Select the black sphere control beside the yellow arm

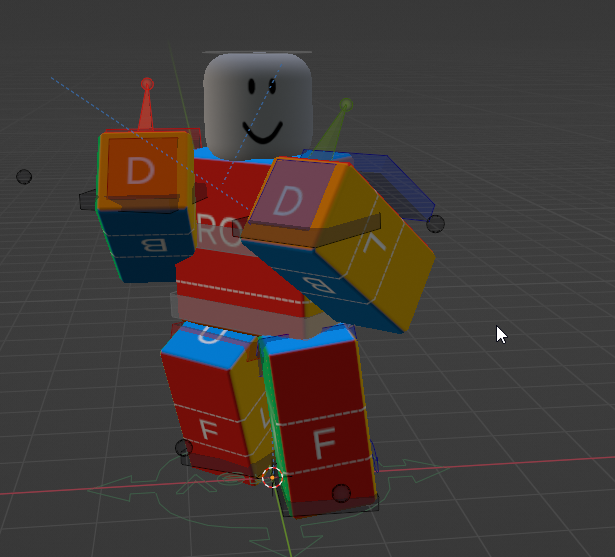click(x=435, y=224)
